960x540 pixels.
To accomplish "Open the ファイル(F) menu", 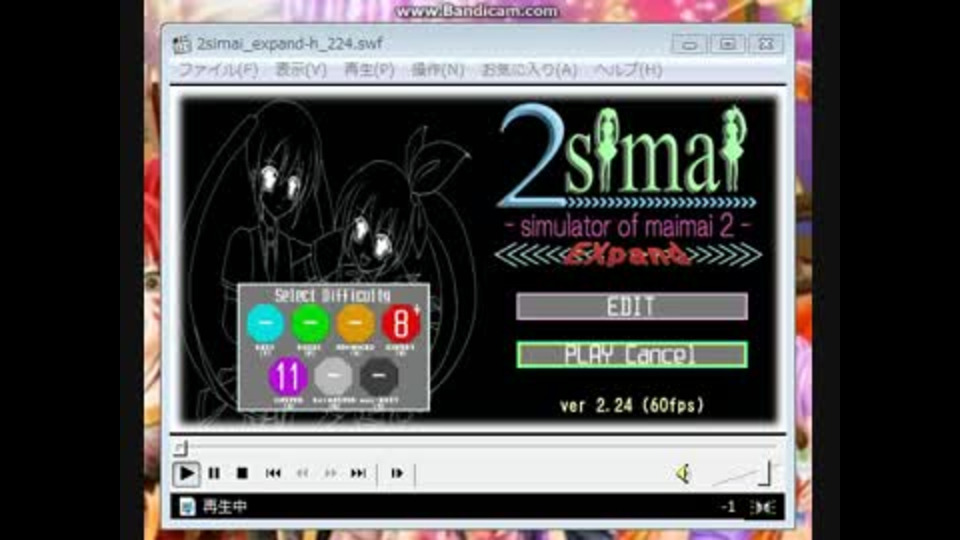I will 218,70.
